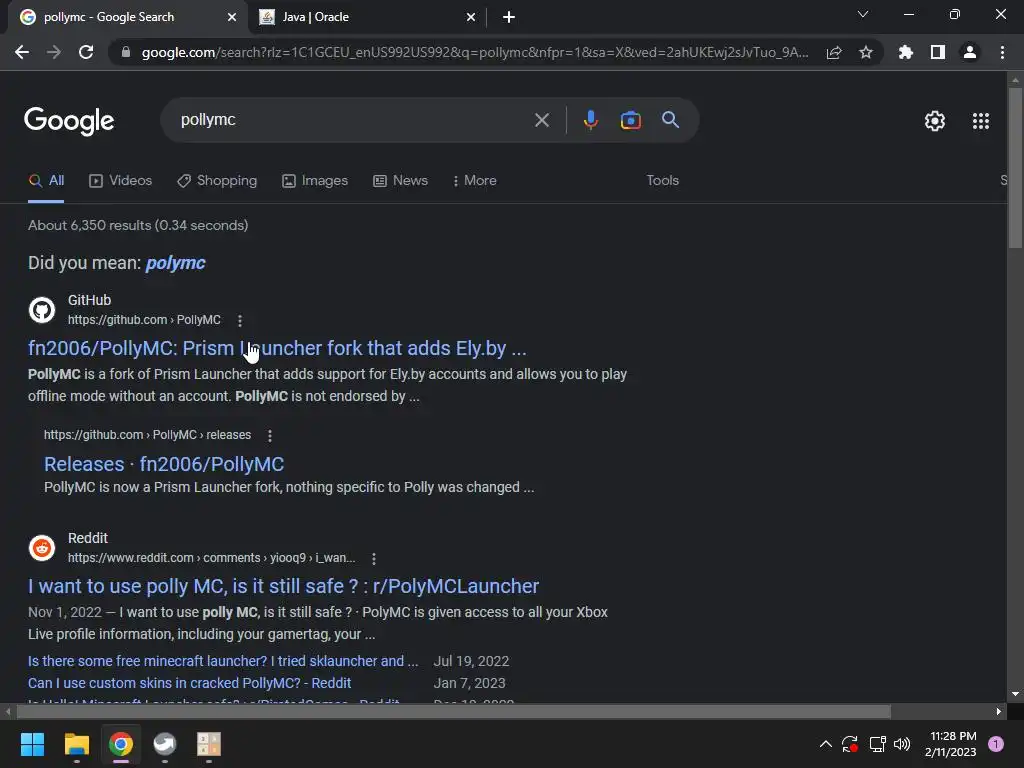Screen dimensions: 1024x768
Task: Open network status in tray
Action: click(x=877, y=744)
